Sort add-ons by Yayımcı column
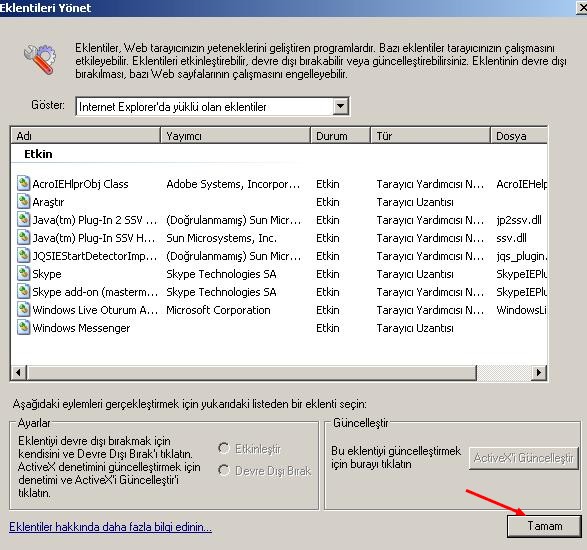 (x=235, y=136)
